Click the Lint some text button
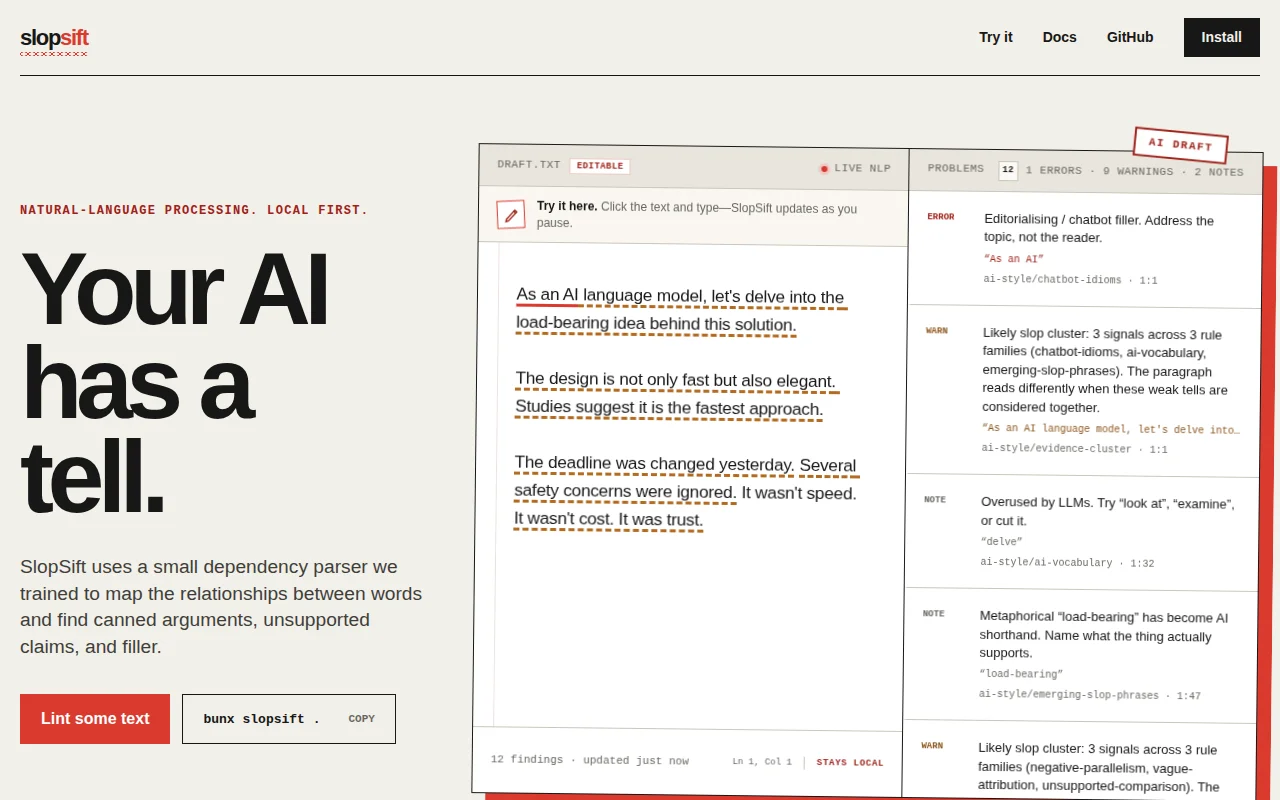1280x800 pixels. 95,719
